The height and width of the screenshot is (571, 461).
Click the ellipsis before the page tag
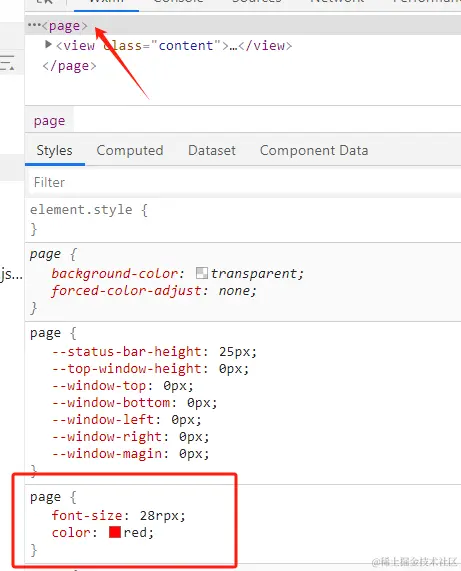34,25
